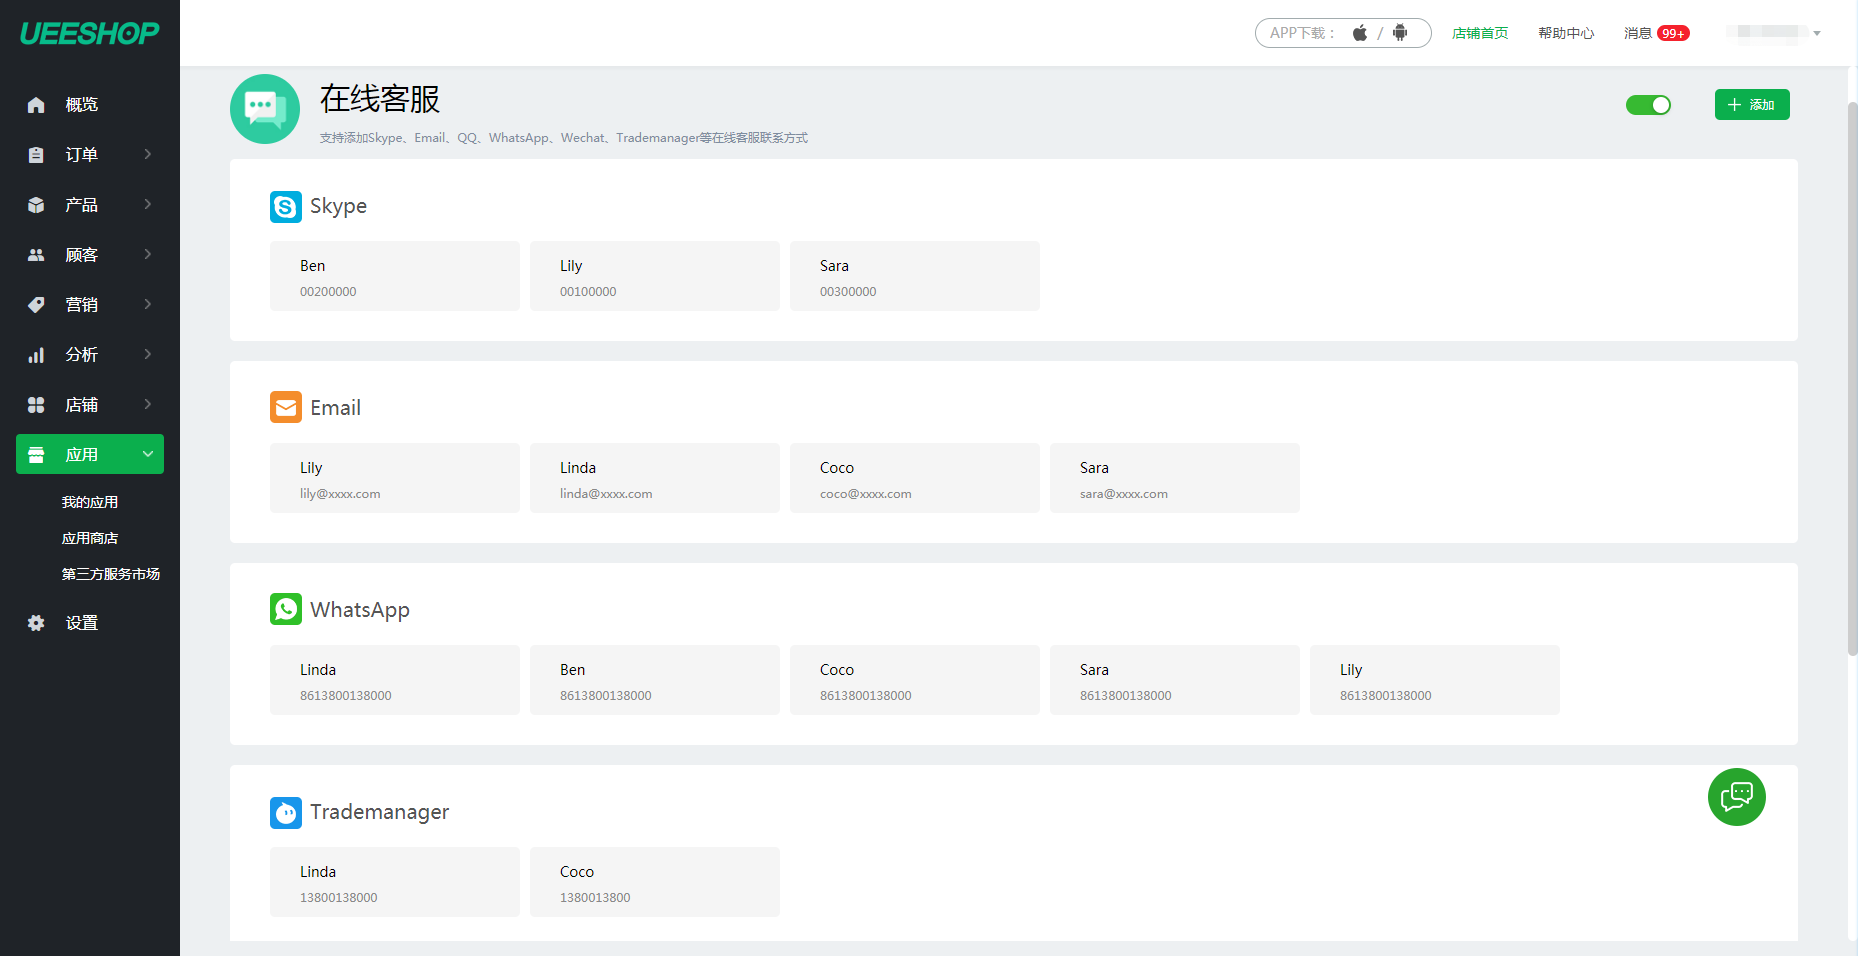Click the Trademanager section icon
Viewport: 1858px width, 956px height.
(x=286, y=812)
